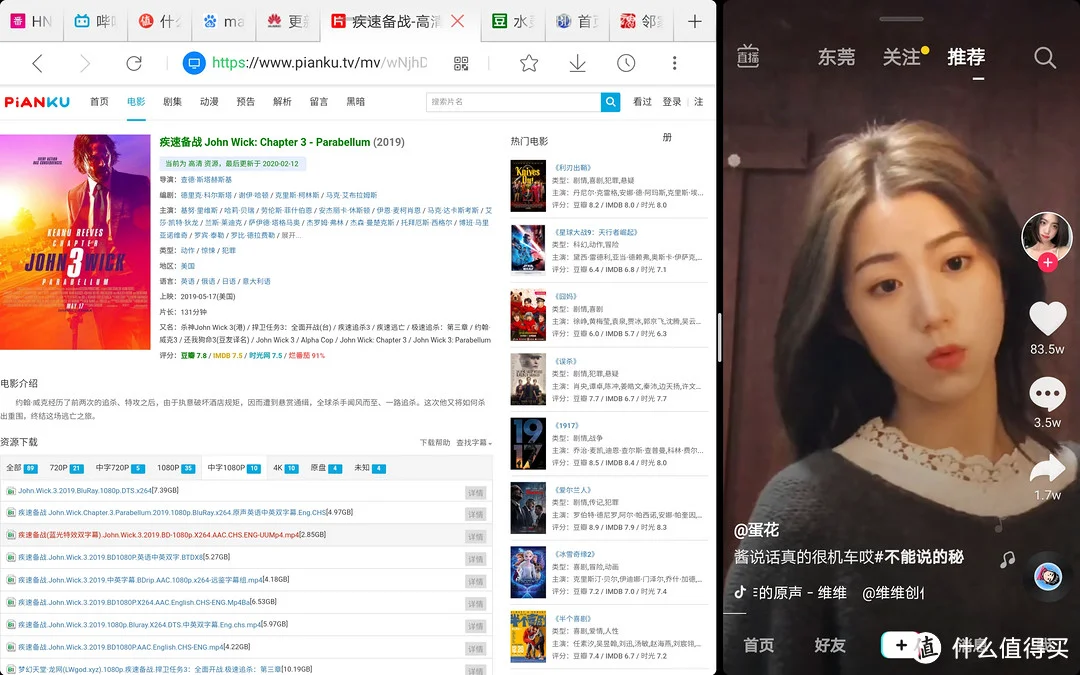1080x675 pixels.
Task: Open the 远鉴字幕组 4.18GB download link
Action: (140, 579)
